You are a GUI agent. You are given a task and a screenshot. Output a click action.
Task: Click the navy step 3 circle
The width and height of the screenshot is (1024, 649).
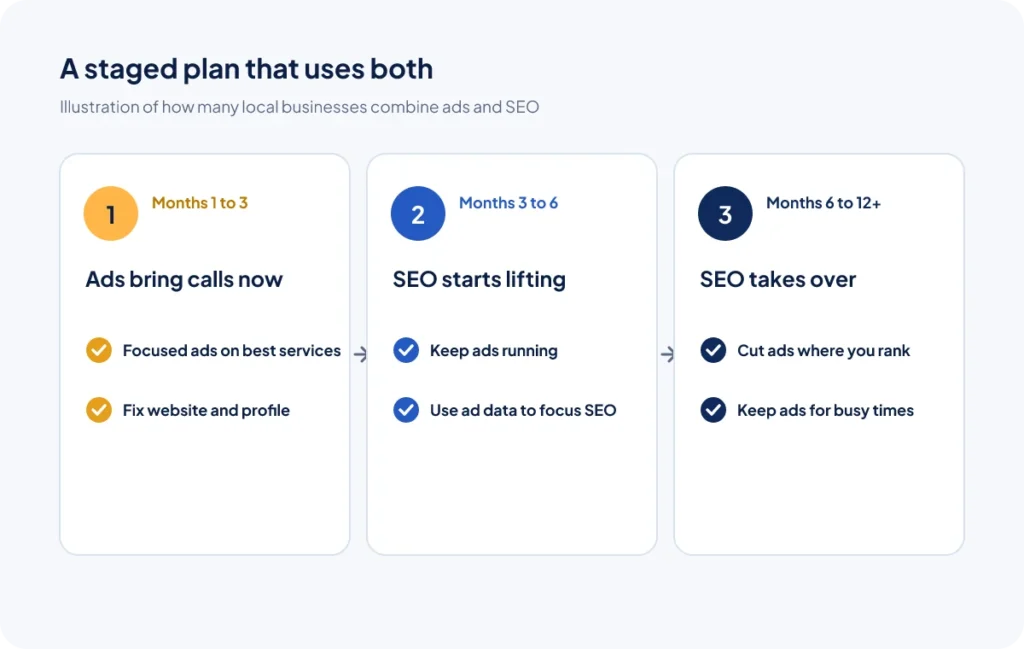tap(725, 214)
